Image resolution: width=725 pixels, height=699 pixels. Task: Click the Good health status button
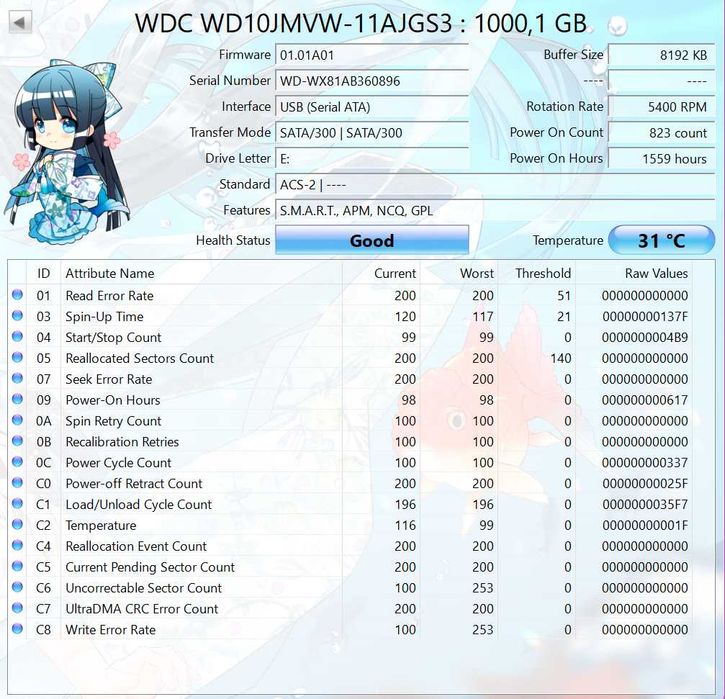[x=372, y=240]
